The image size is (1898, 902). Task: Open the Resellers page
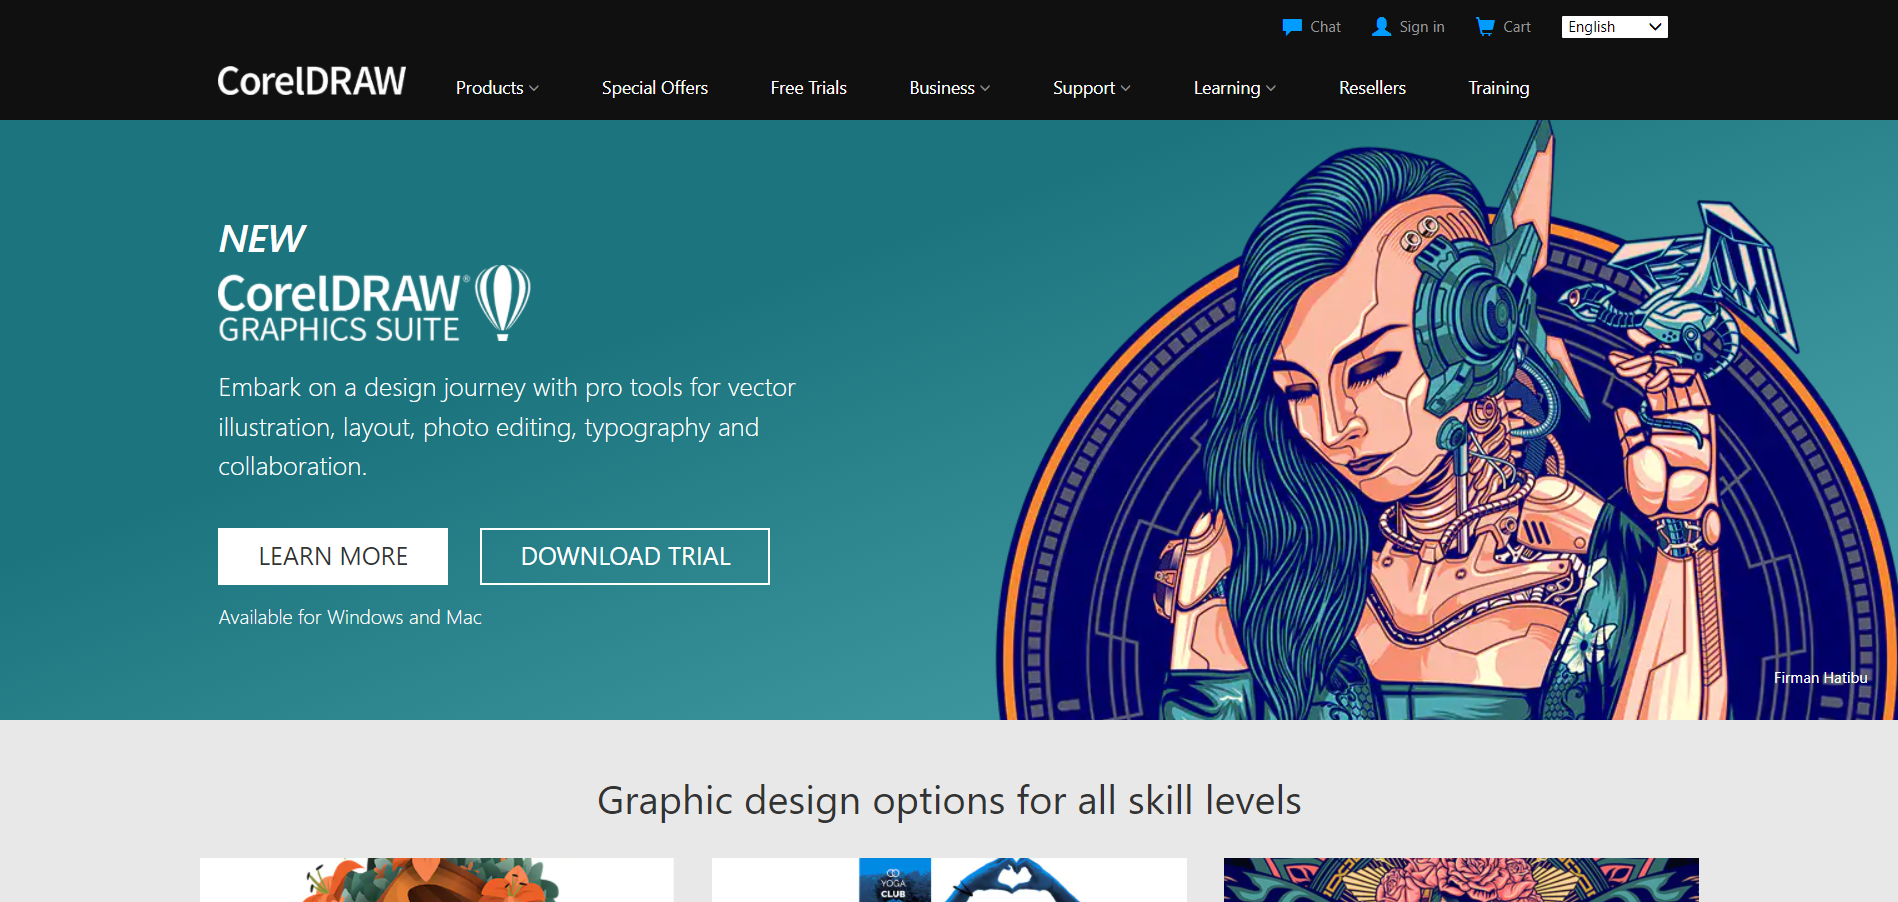click(x=1372, y=88)
